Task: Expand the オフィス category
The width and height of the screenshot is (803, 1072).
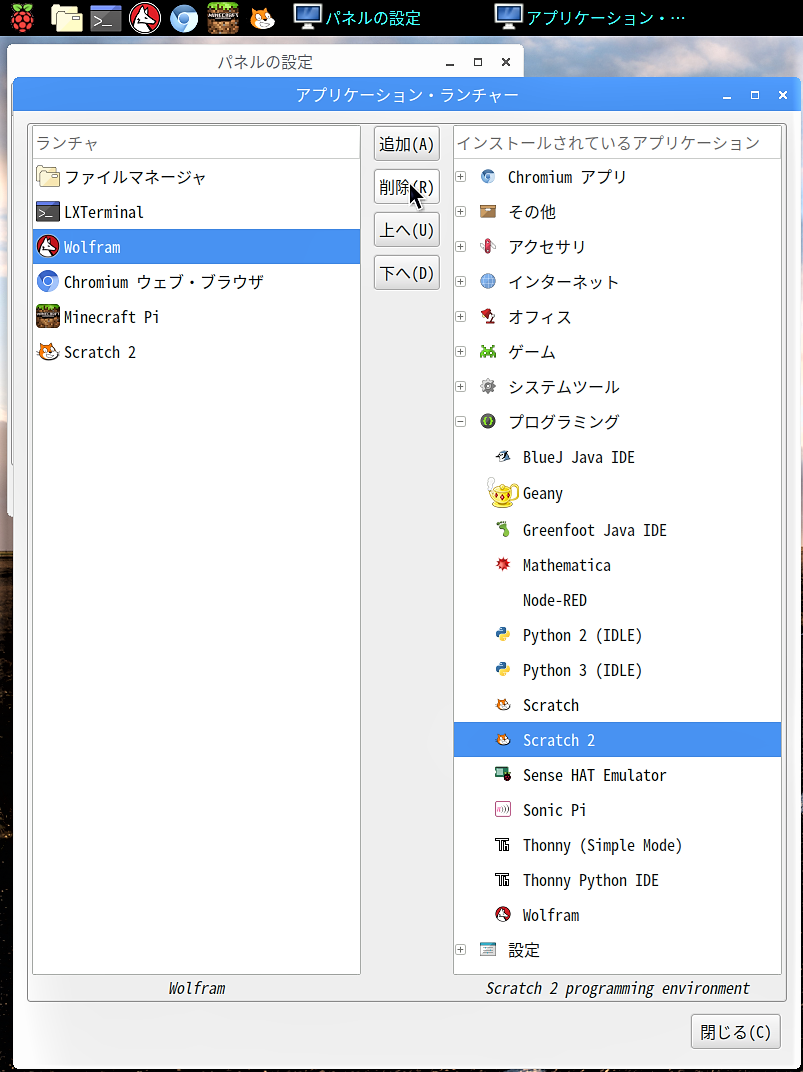Action: pos(461,317)
